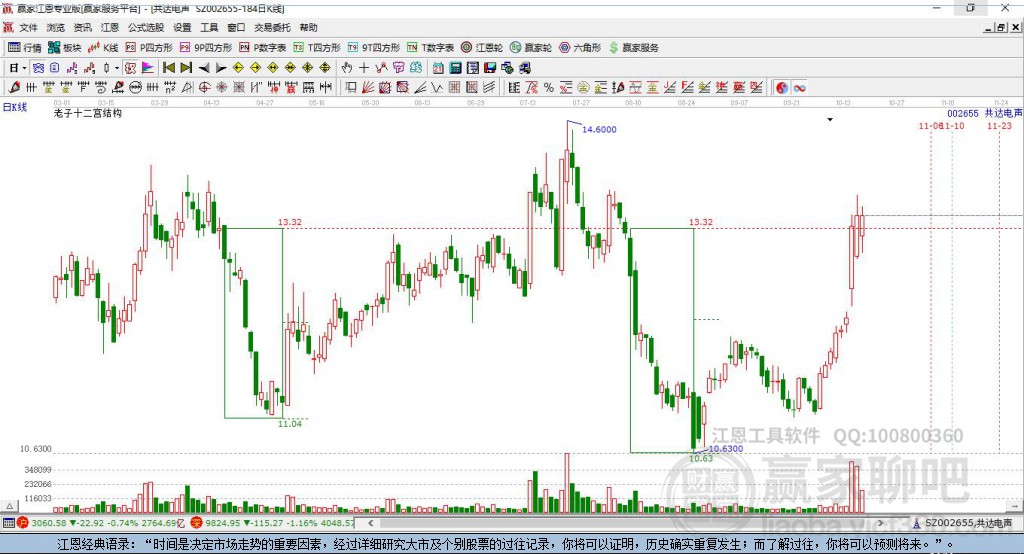Open the 赢家轮 tool
The height and width of the screenshot is (554, 1024).
point(531,48)
